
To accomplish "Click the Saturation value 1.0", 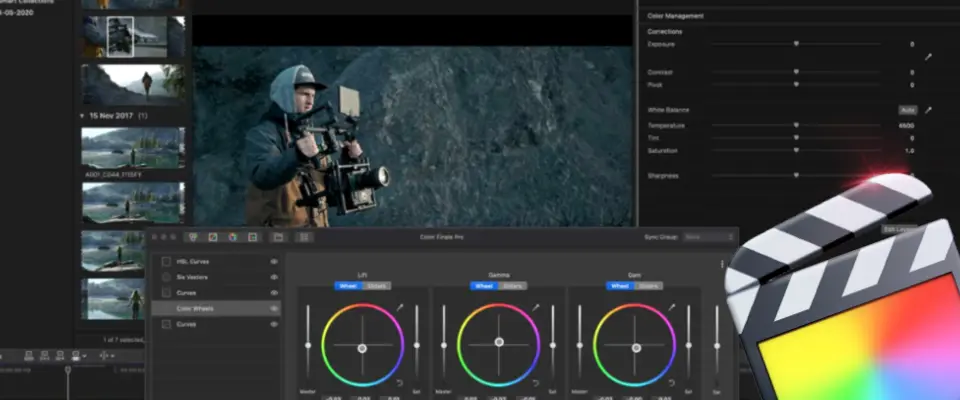I will (909, 151).
